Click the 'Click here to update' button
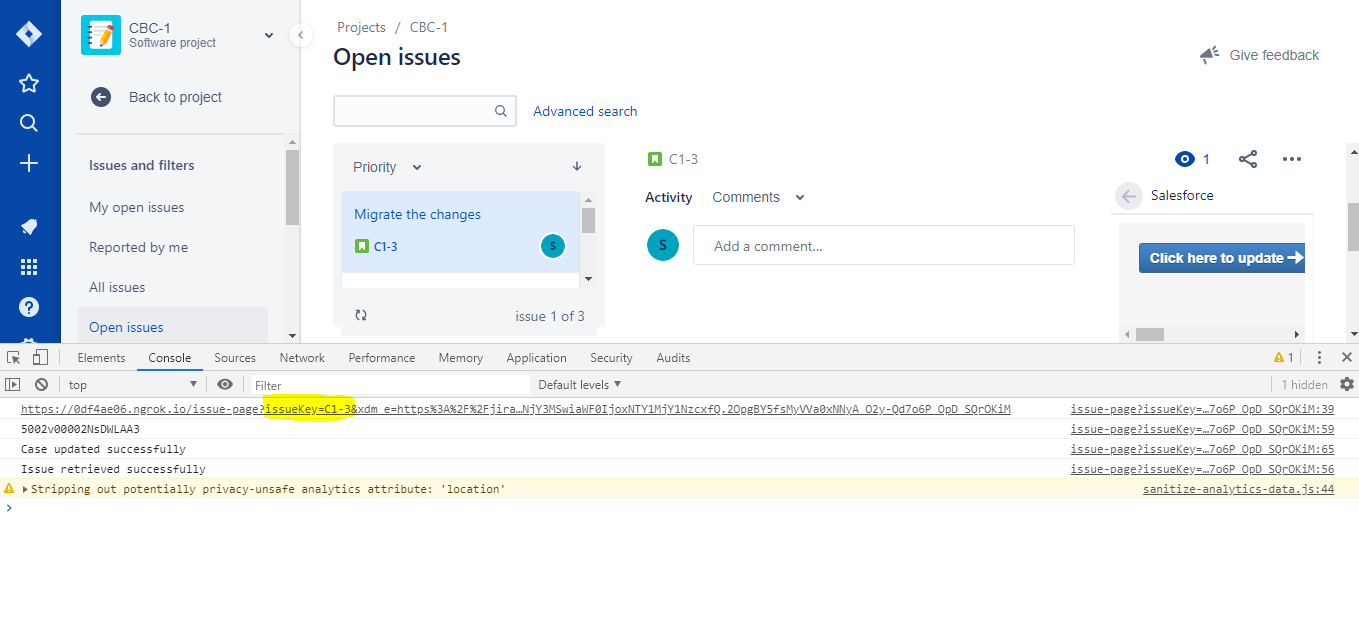The height and width of the screenshot is (619, 1359). [1222, 258]
